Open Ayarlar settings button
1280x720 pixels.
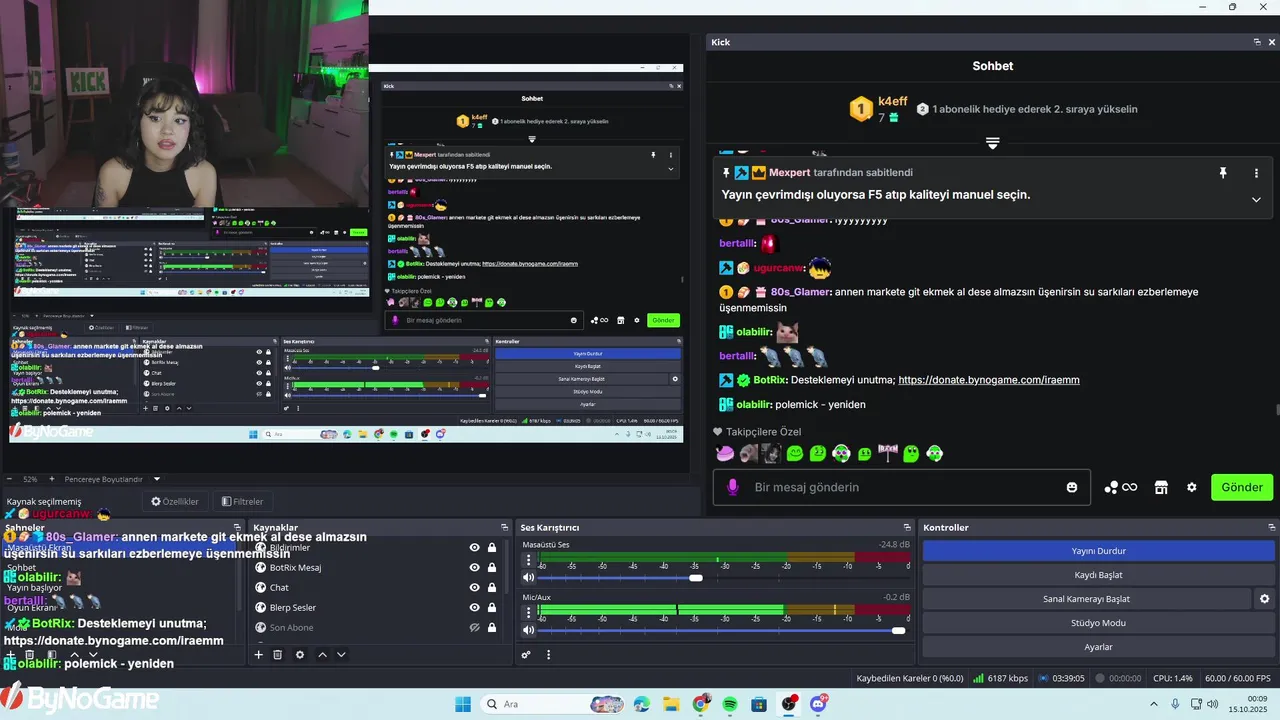point(1098,647)
